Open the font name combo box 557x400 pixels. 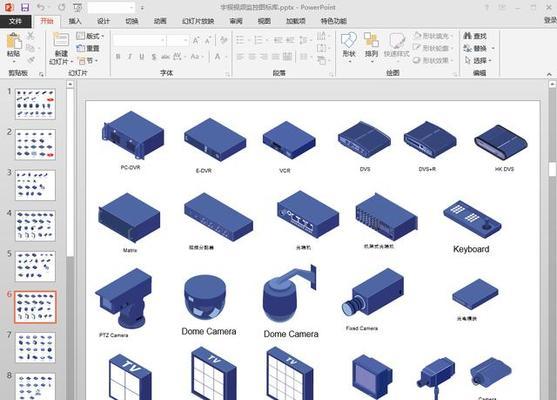point(139,40)
